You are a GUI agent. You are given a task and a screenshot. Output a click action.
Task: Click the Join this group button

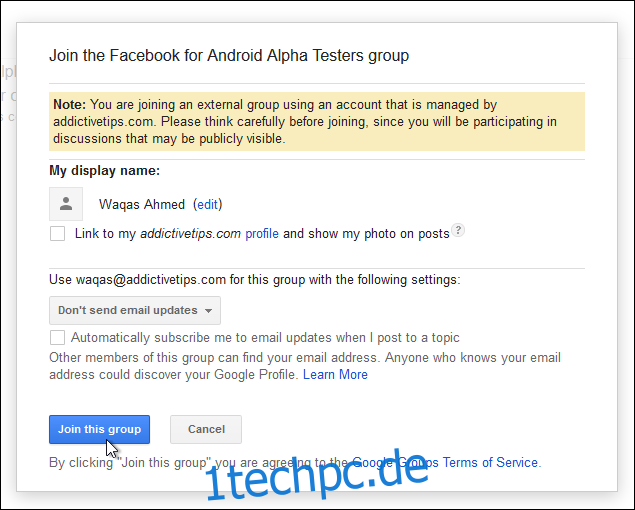point(100,429)
